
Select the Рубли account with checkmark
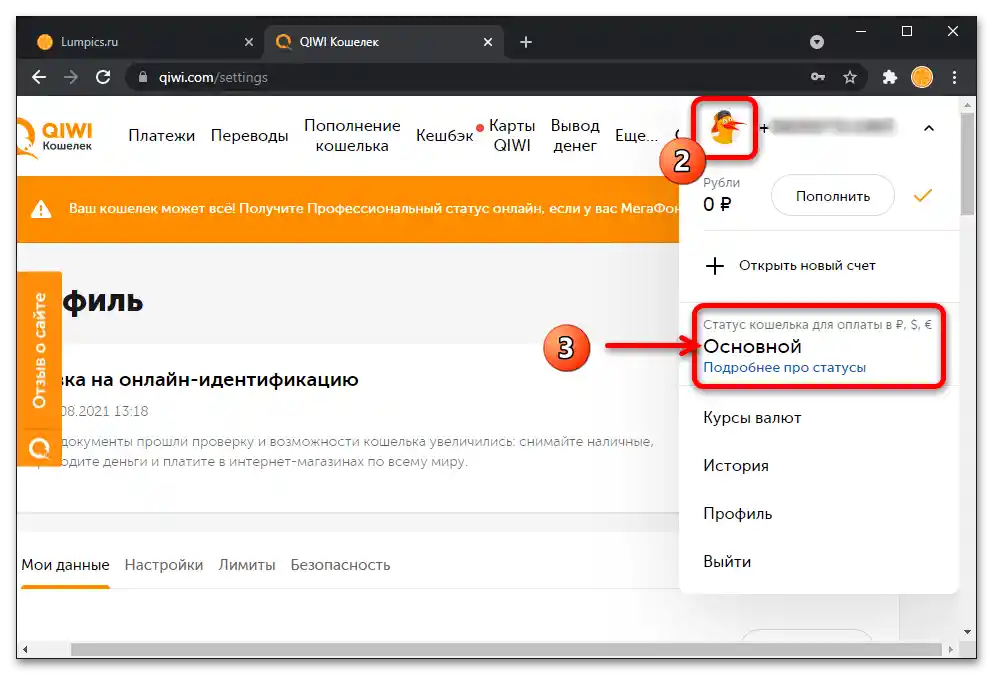pos(923,196)
